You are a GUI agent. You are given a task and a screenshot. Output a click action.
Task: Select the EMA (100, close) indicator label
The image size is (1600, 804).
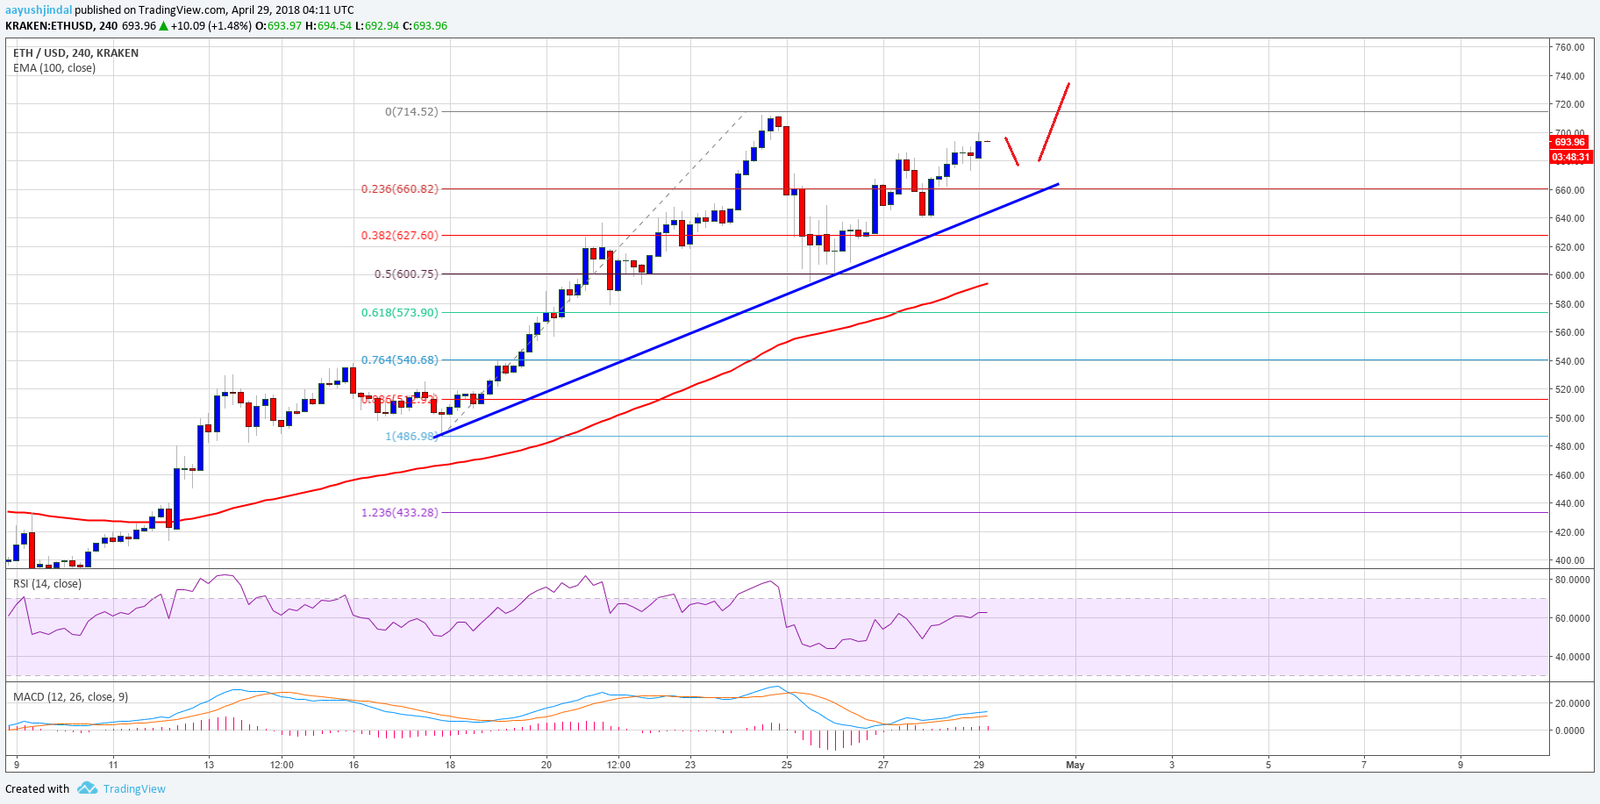(x=54, y=68)
